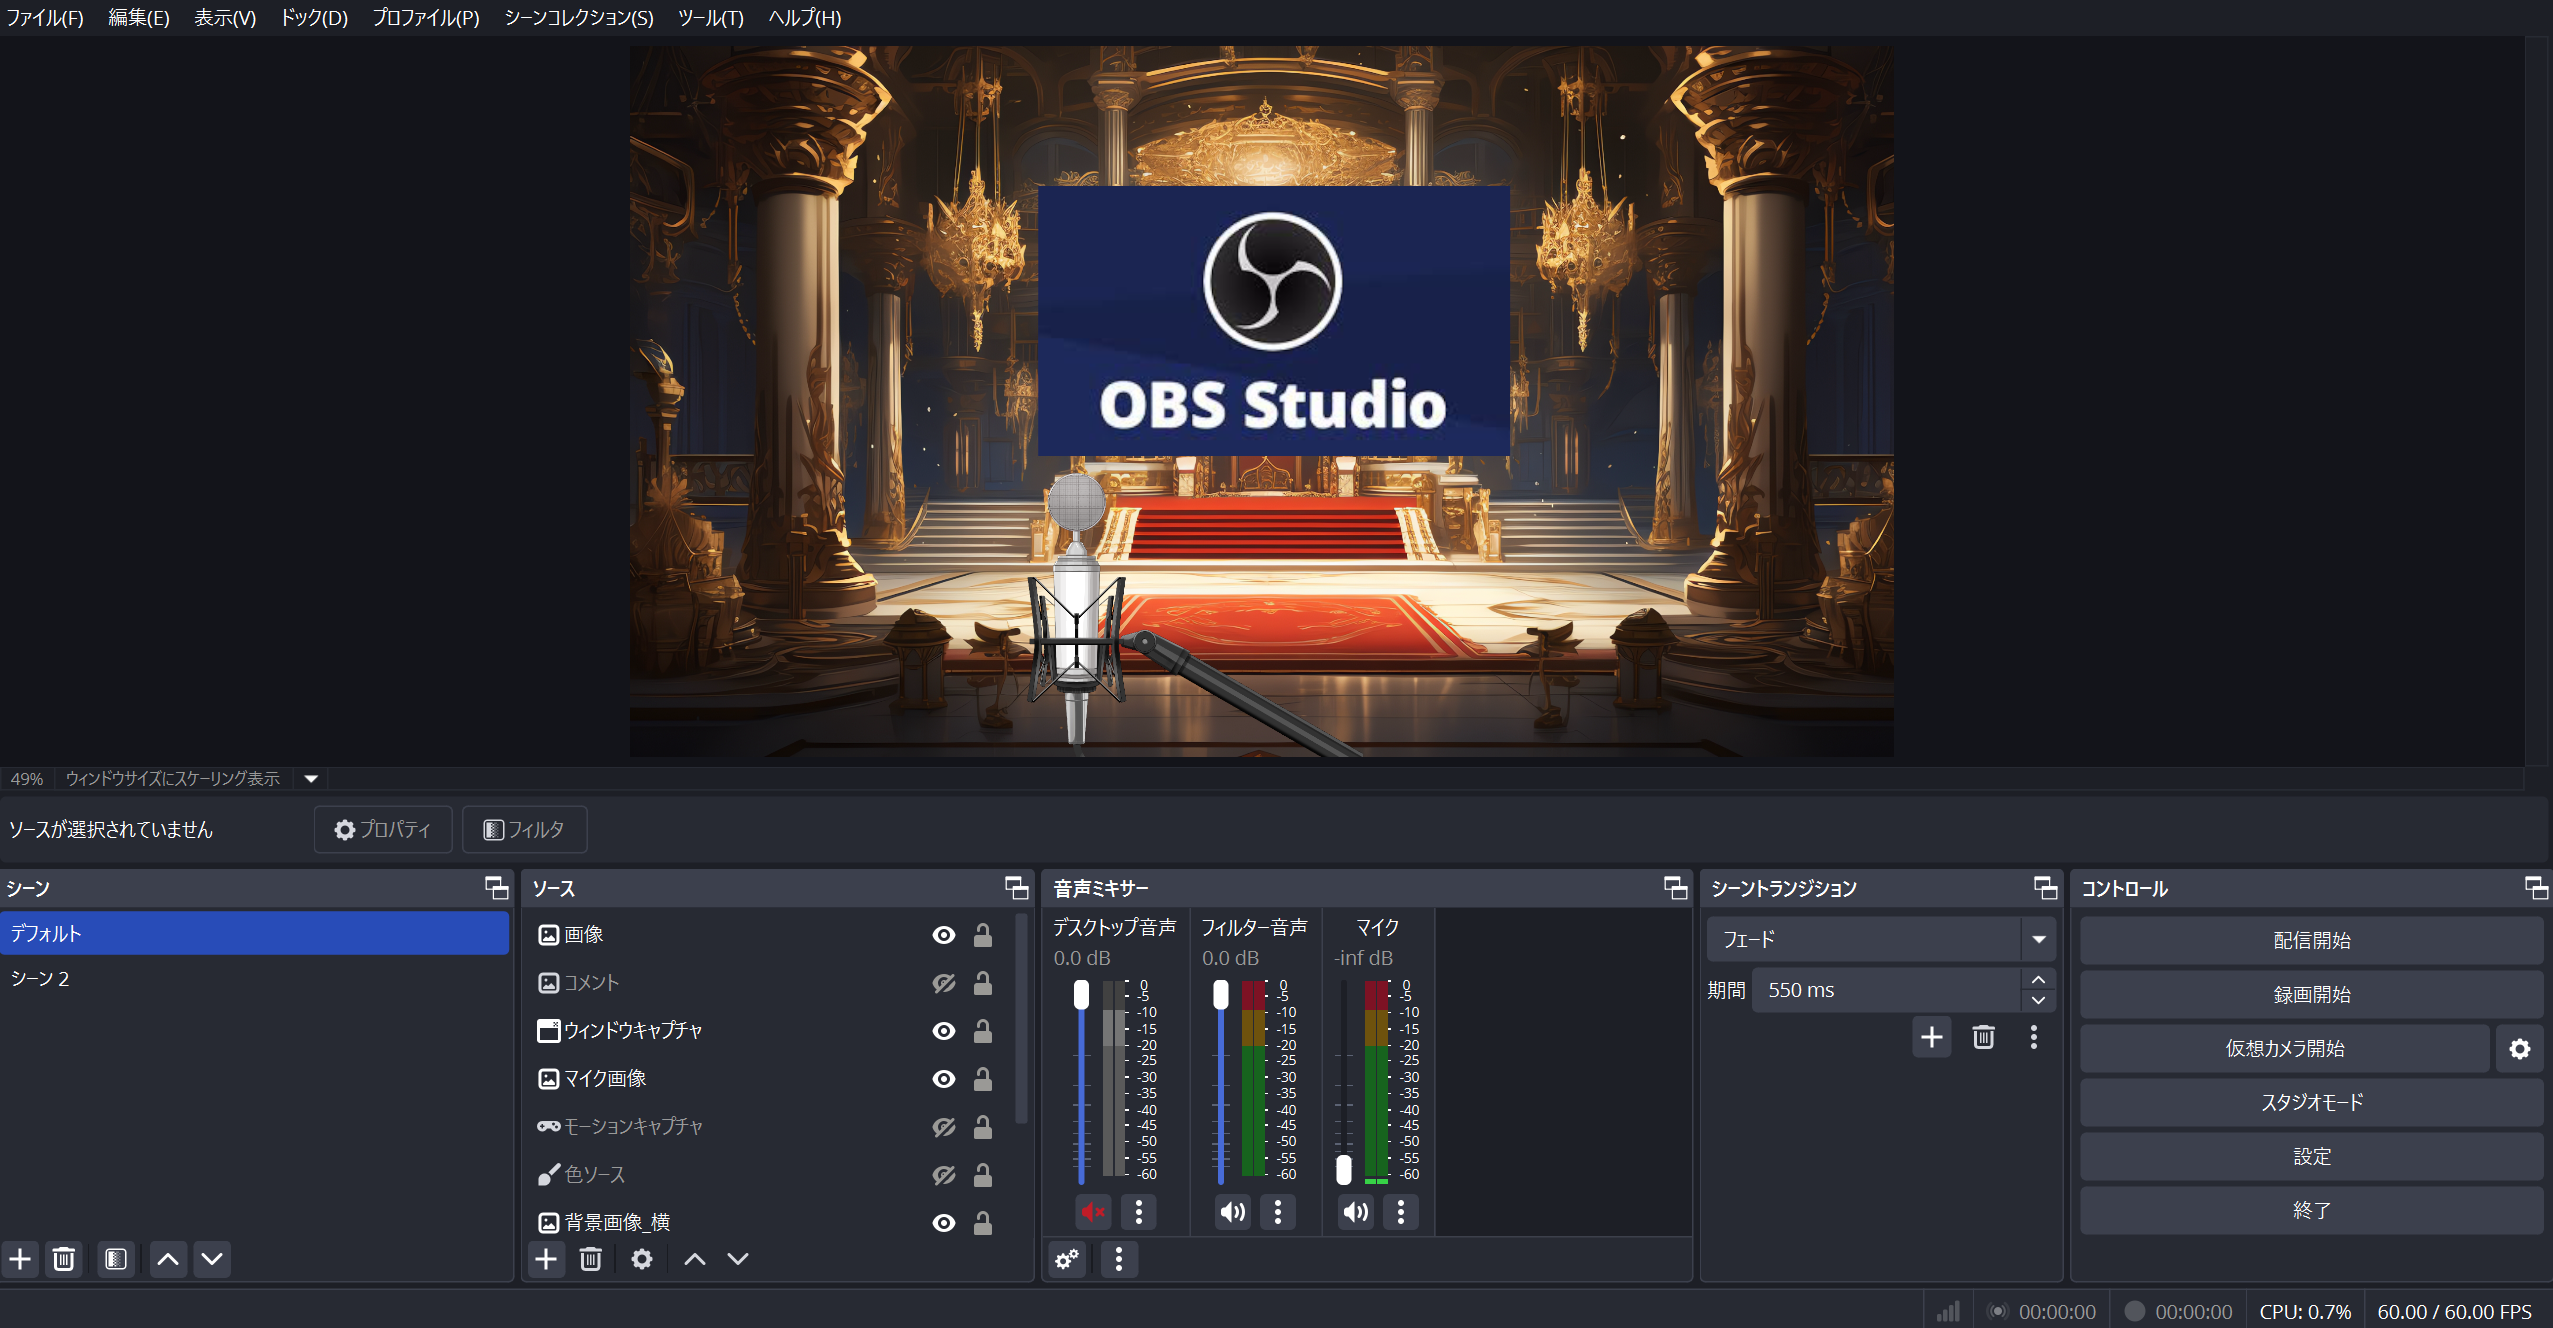Hide the マイク画像 source
Image resolution: width=2553 pixels, height=1328 pixels.
[944, 1079]
